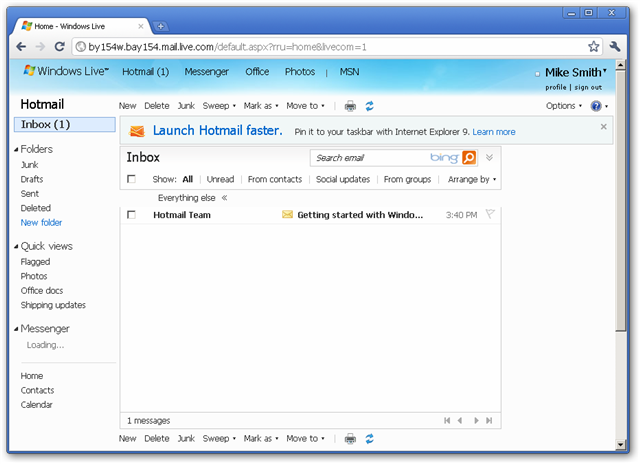The image size is (640, 464).
Task: Click the page scroll up arrow
Action: point(620,64)
